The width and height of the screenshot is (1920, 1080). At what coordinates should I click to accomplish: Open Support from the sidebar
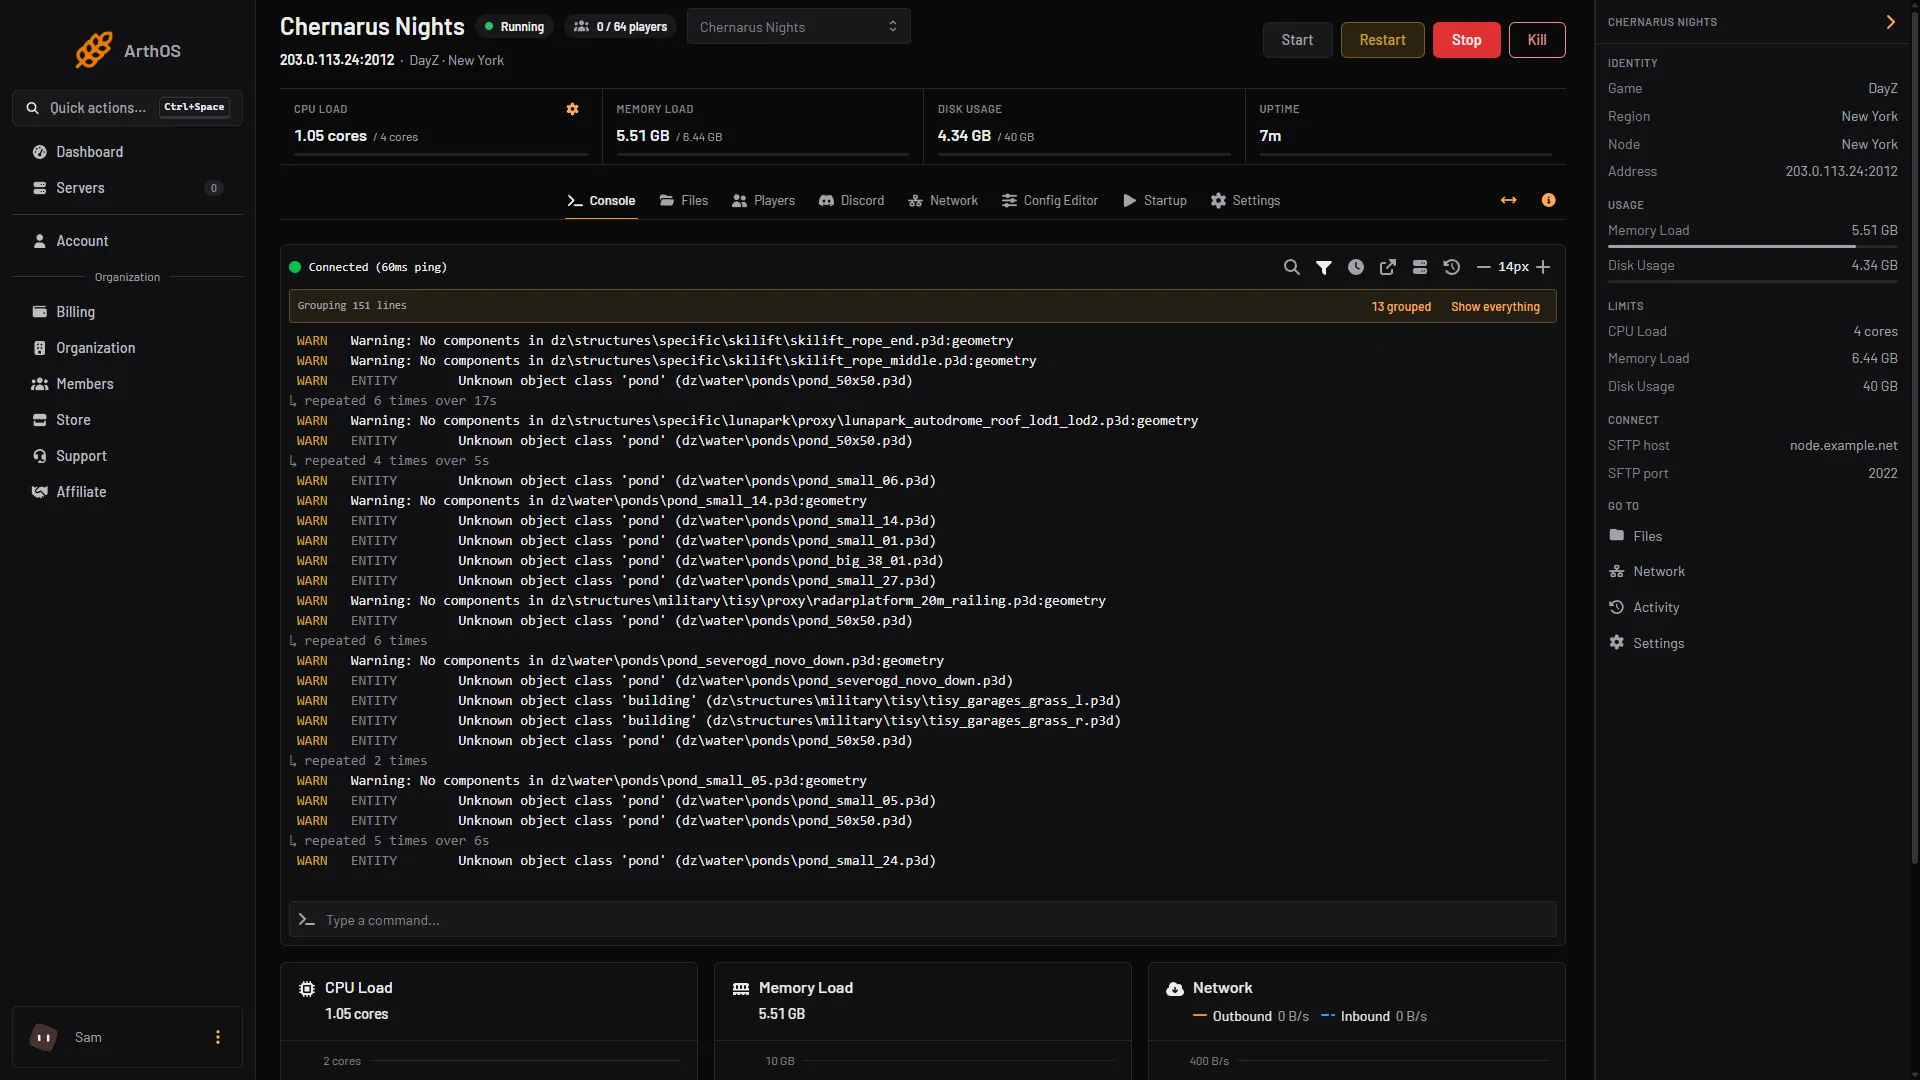127,456
